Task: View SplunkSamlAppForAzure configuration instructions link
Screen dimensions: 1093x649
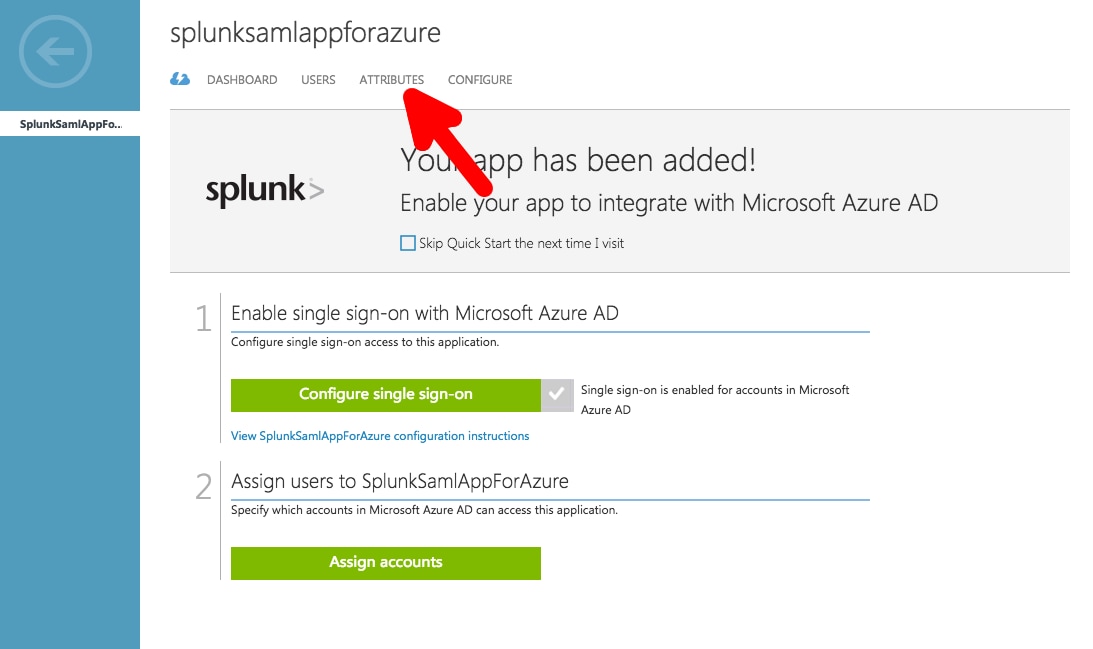Action: pos(380,436)
